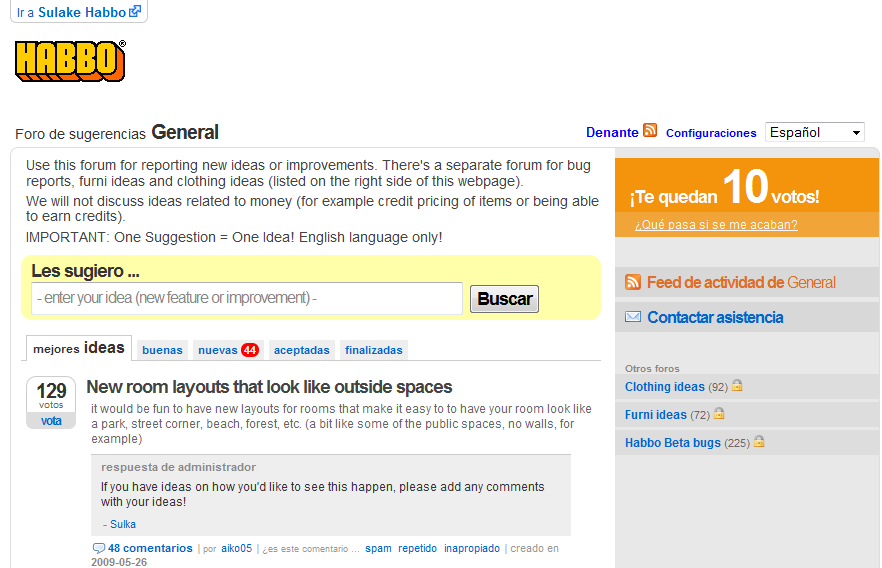This screenshot has height=568, width=882.
Task: Click the speech bubble icon before 48 comentarios
Action: [x=98, y=548]
